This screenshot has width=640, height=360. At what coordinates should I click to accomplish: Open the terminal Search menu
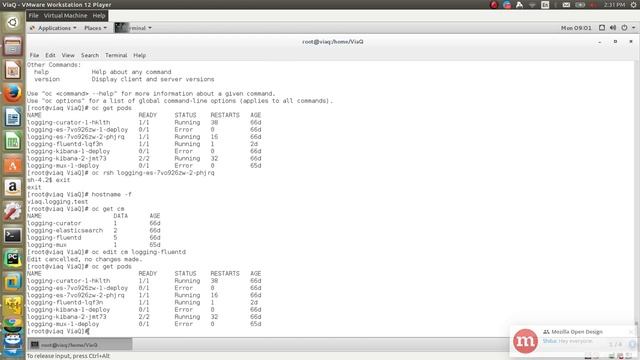pos(90,55)
